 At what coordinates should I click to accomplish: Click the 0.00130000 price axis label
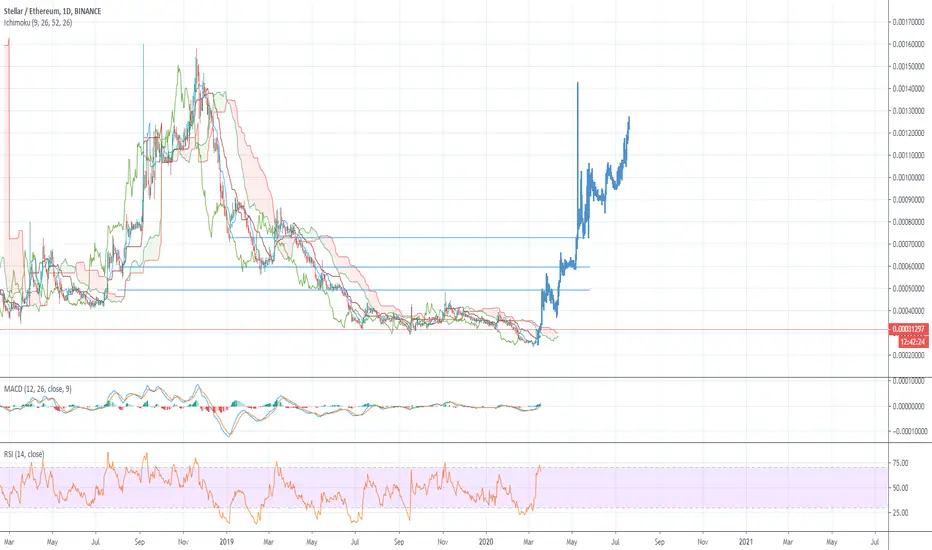[x=908, y=111]
